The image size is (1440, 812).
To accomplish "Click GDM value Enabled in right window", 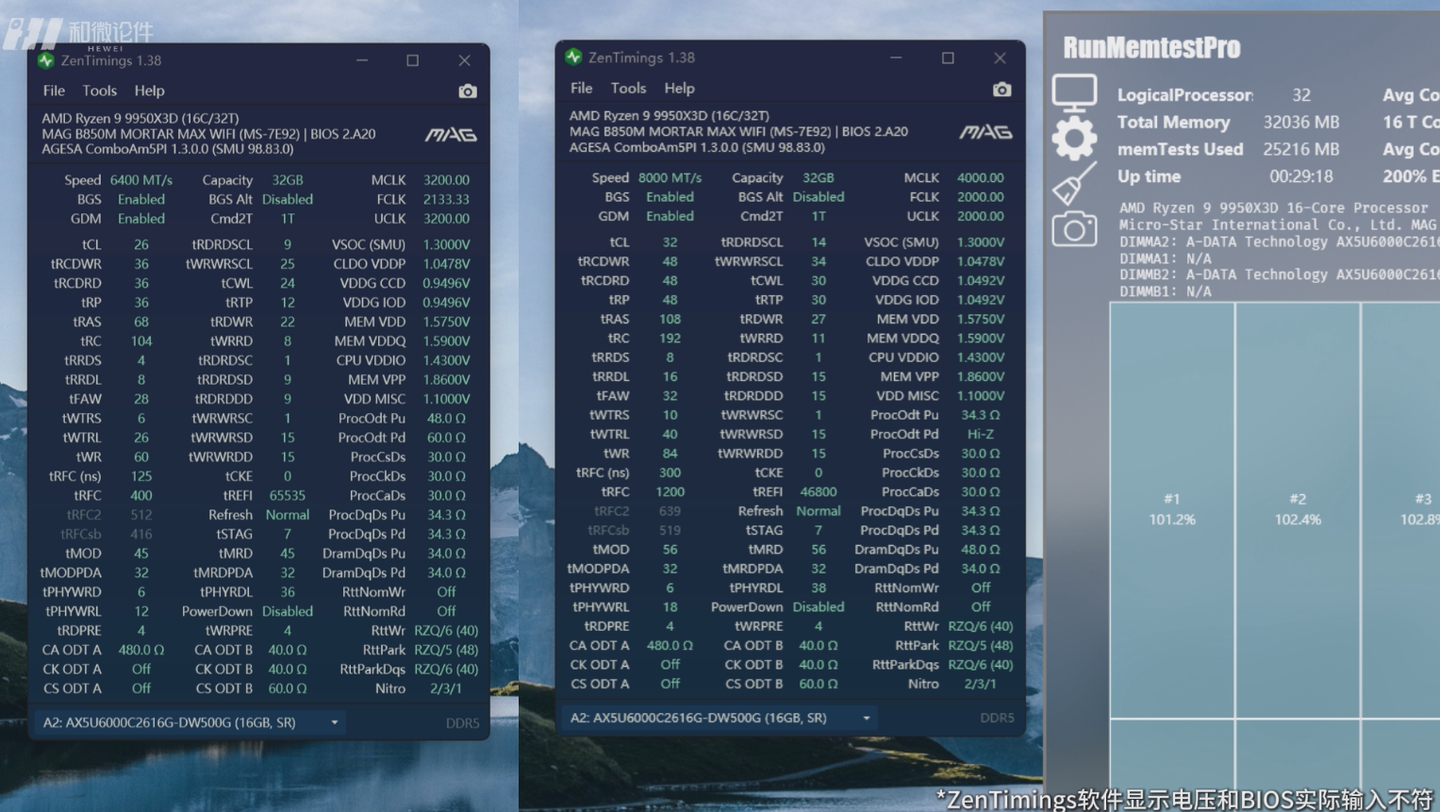I will tap(670, 216).
